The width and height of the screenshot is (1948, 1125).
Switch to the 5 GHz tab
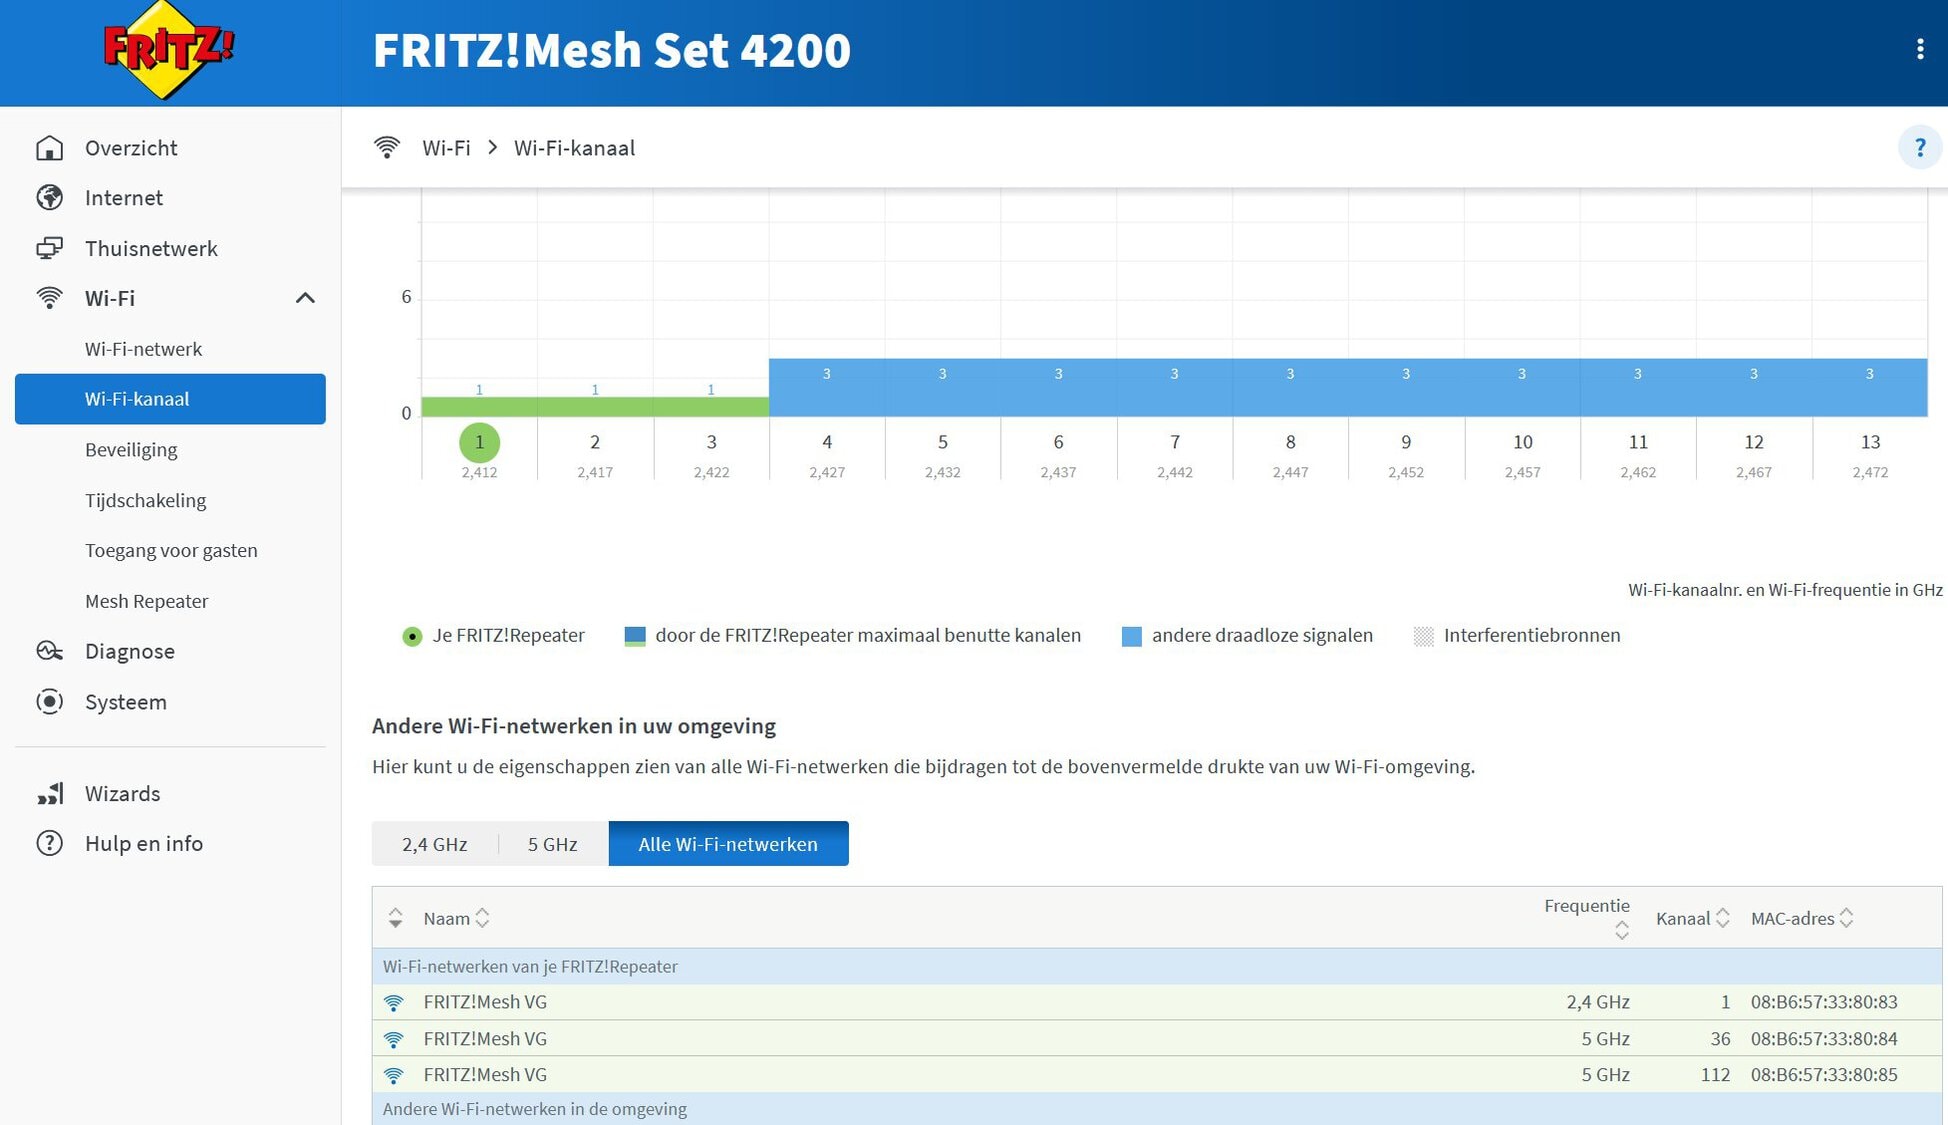click(552, 844)
